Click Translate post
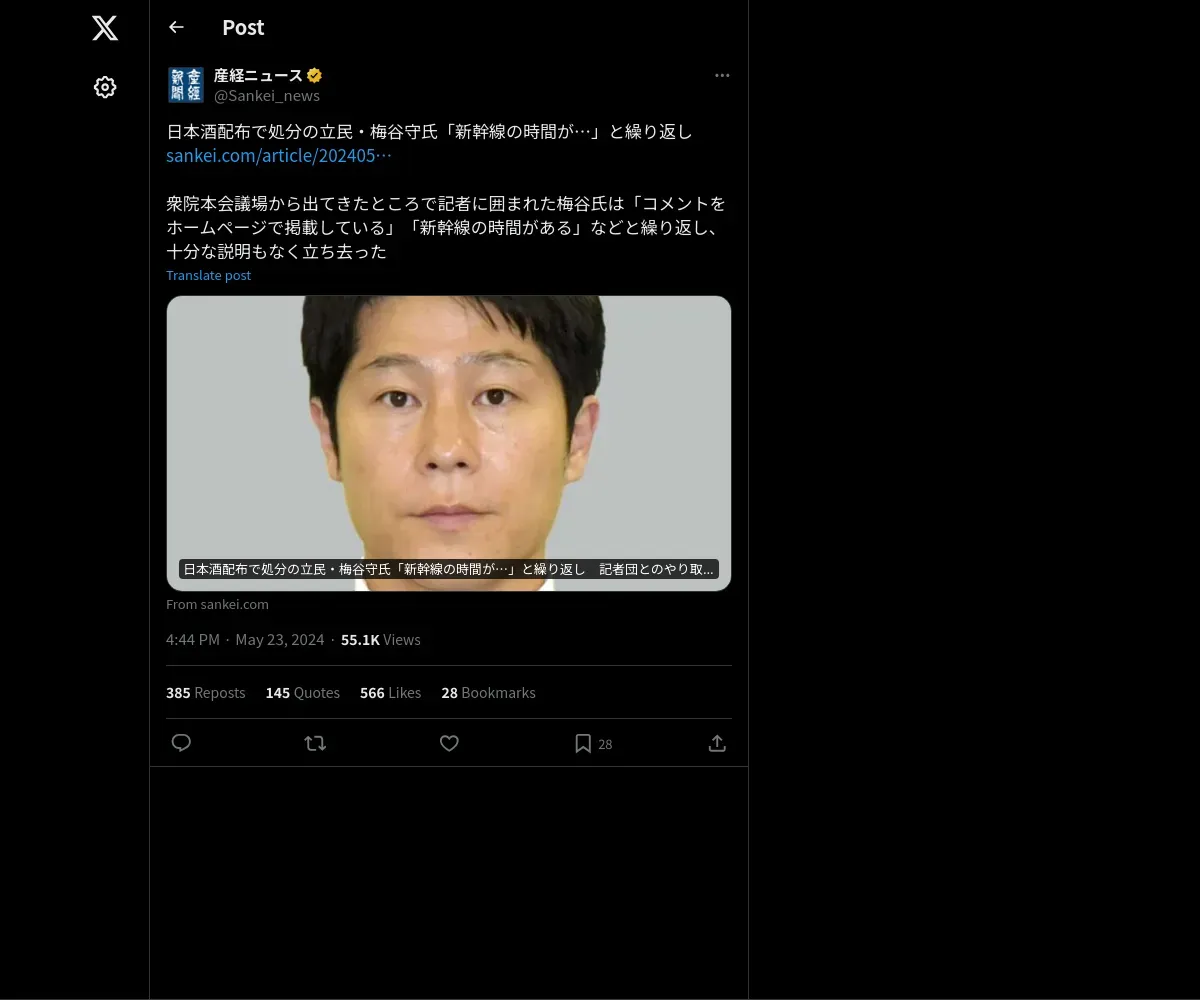Image resolution: width=1200 pixels, height=1000 pixels. [x=208, y=275]
